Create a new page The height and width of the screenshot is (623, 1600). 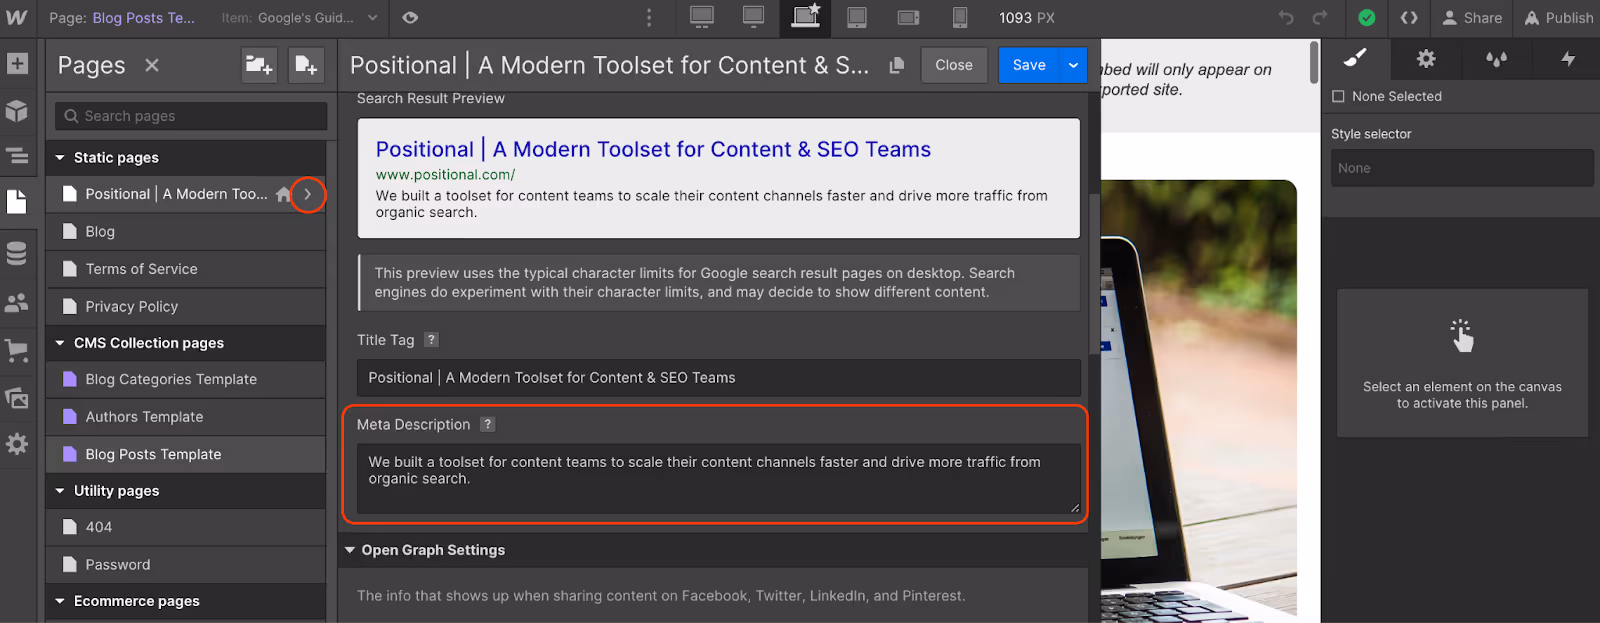click(306, 65)
